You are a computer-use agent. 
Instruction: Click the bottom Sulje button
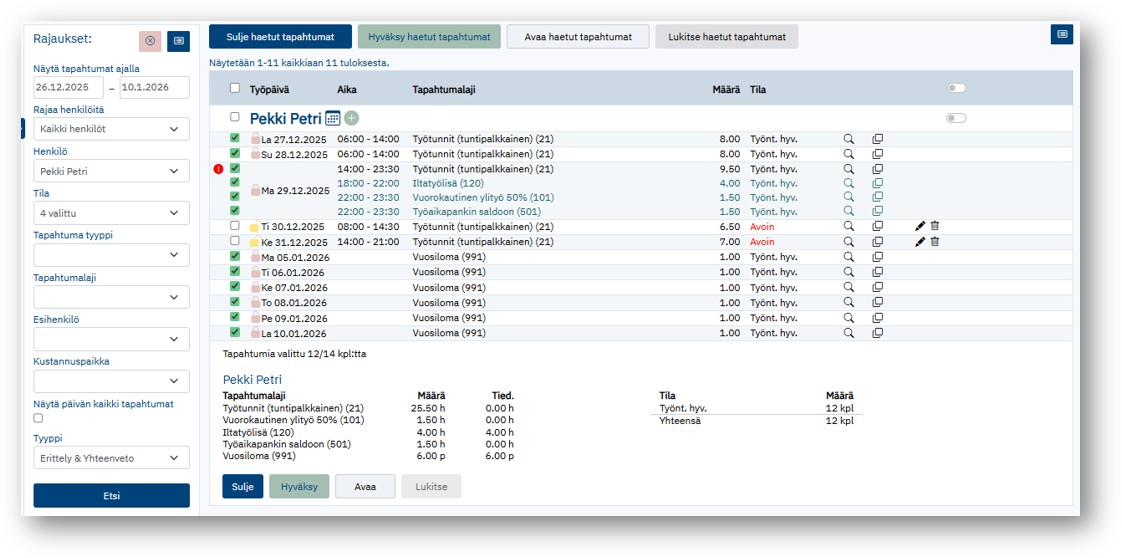(x=243, y=486)
